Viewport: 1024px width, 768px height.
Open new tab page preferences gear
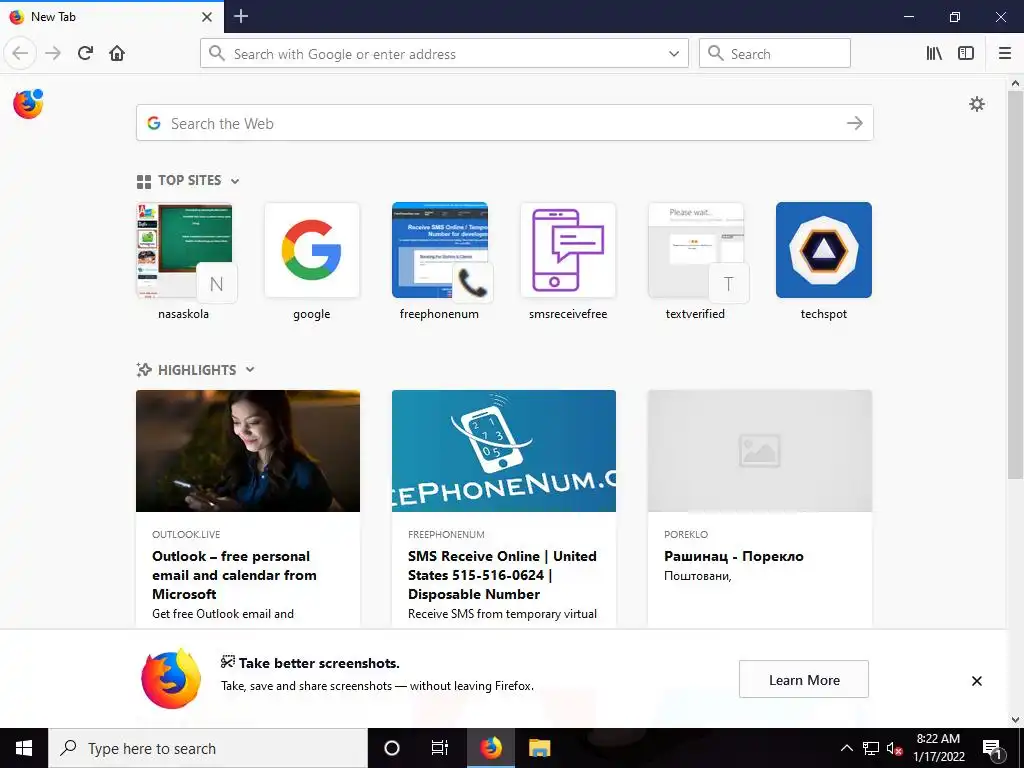point(977,104)
